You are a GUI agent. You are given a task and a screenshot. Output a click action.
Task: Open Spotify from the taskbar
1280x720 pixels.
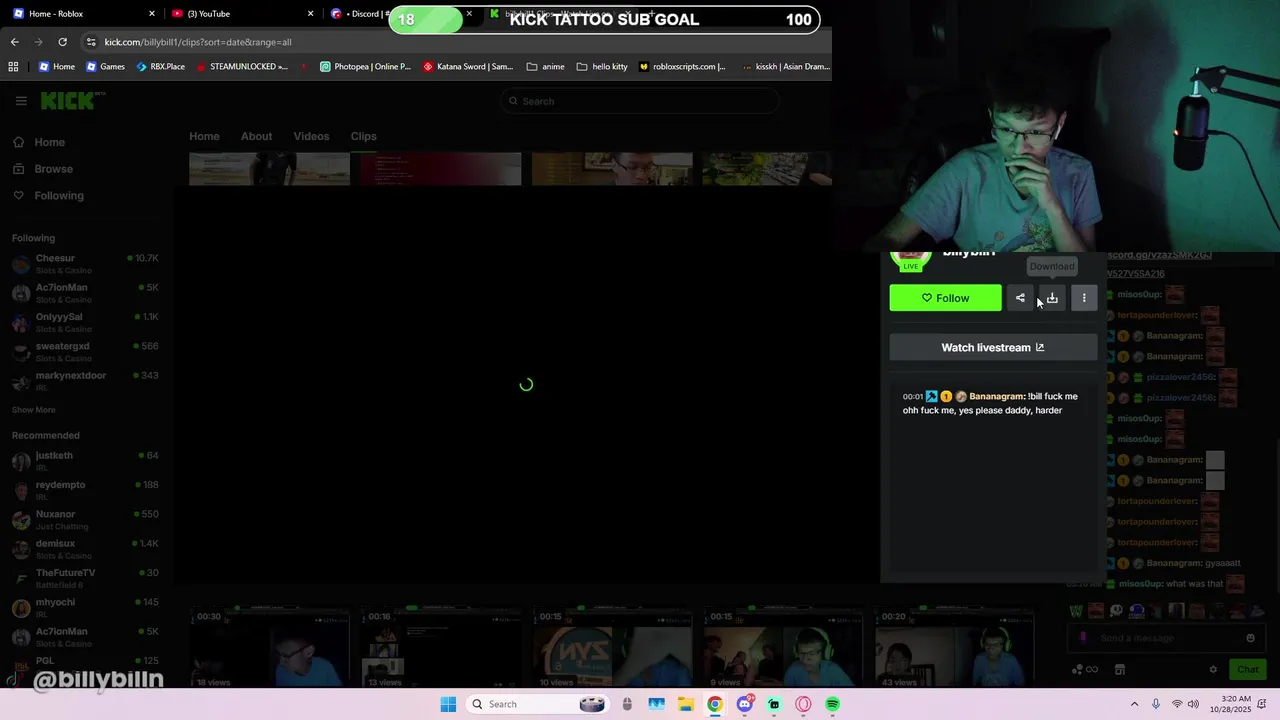click(832, 704)
